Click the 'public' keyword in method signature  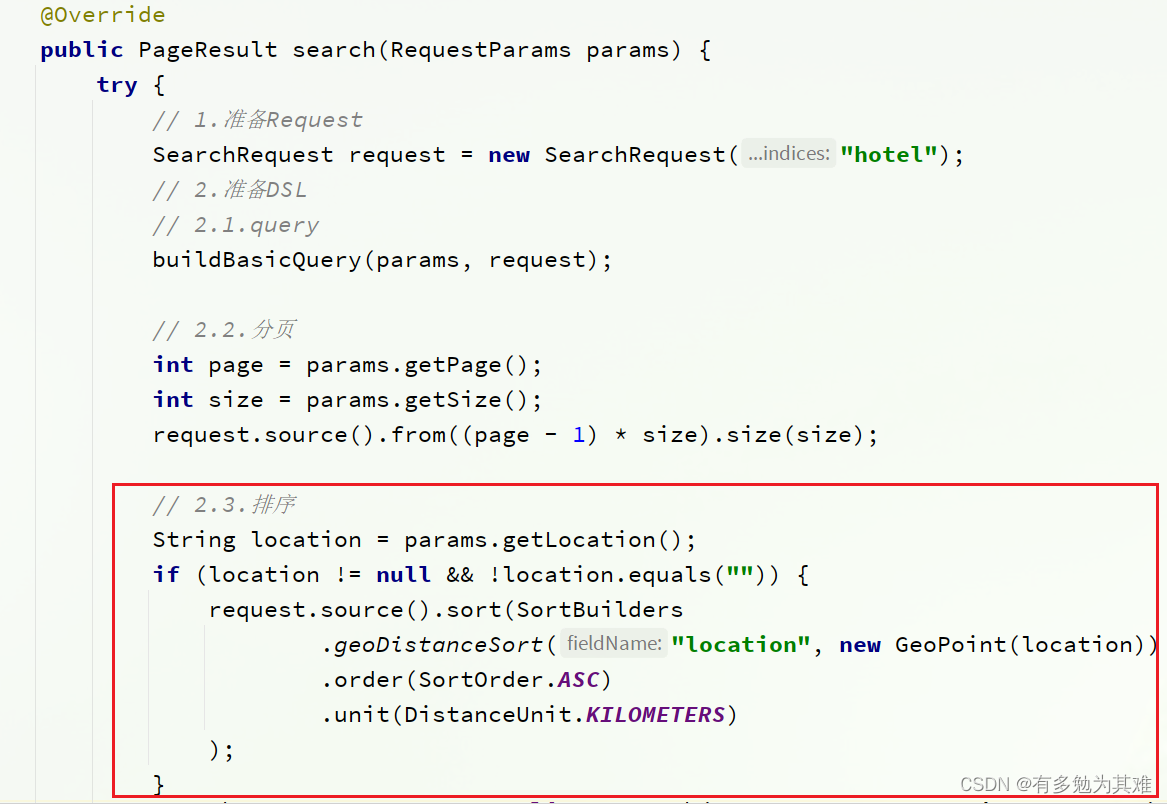[x=82, y=50]
